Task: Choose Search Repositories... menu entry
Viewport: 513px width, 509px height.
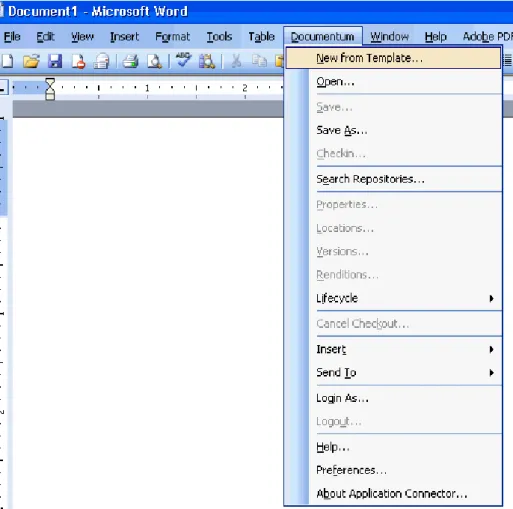Action: coord(393,179)
